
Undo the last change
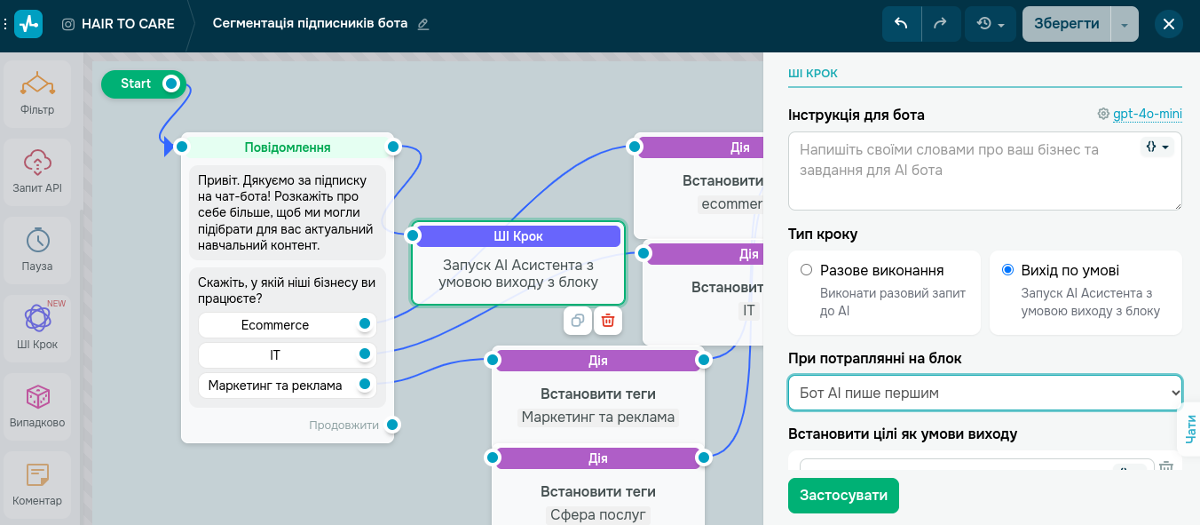[901, 23]
